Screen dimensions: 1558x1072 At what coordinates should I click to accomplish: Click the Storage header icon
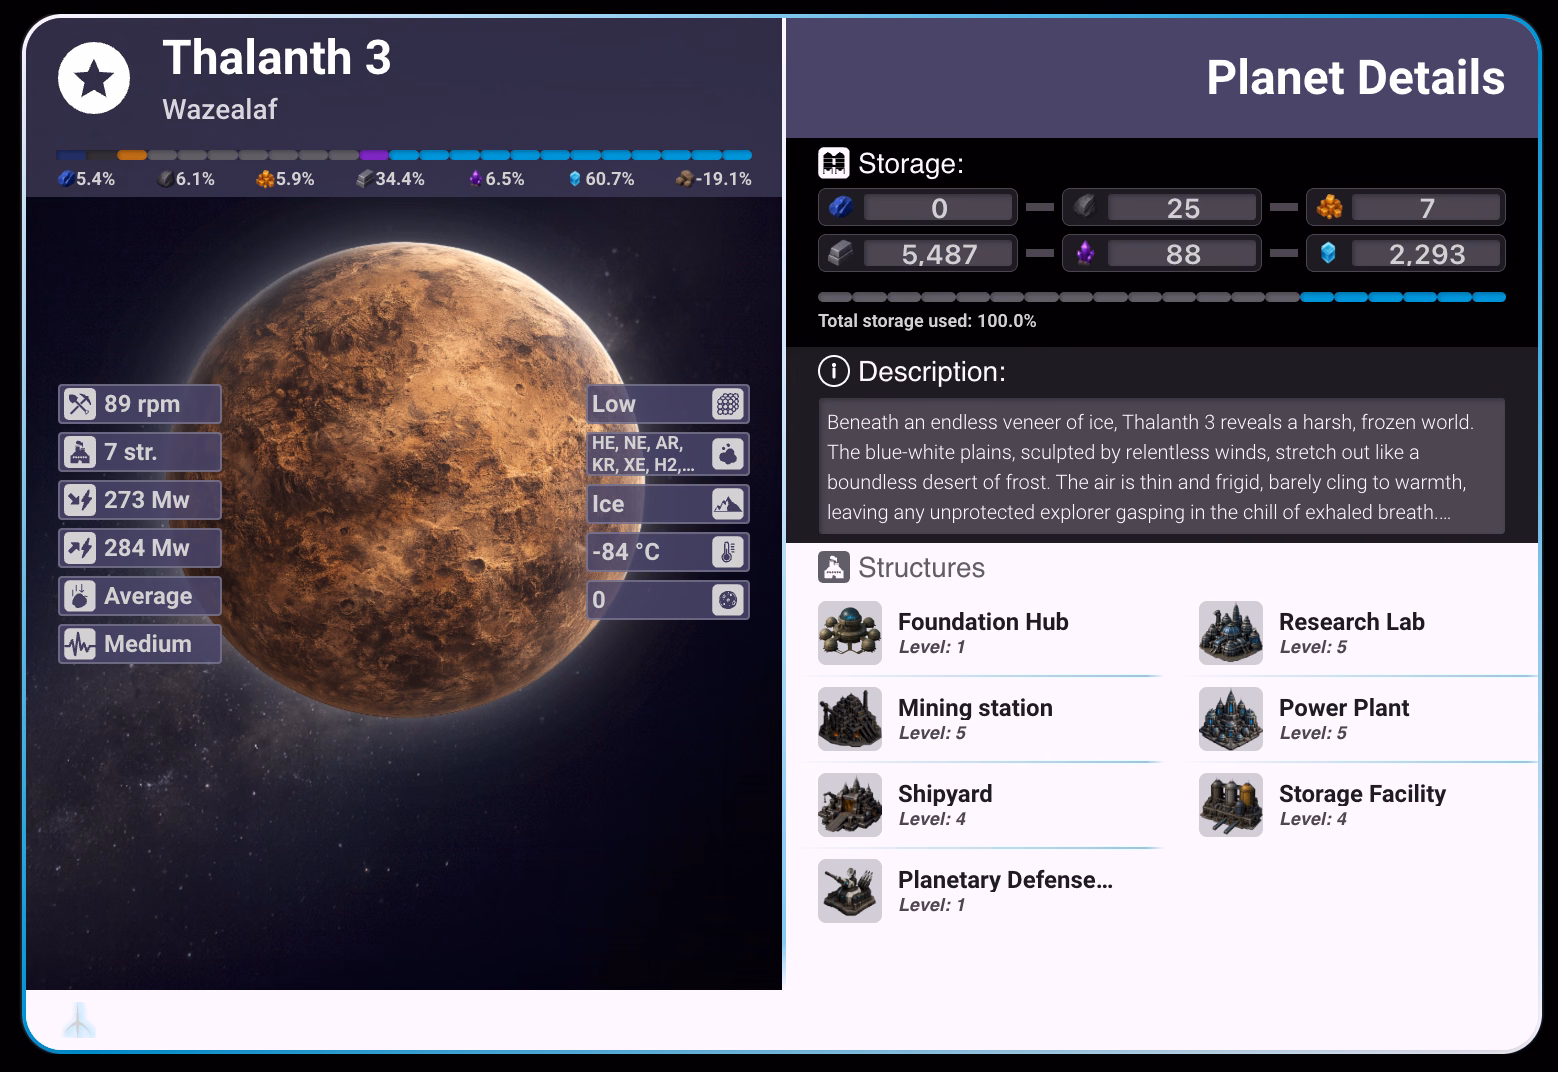point(834,163)
